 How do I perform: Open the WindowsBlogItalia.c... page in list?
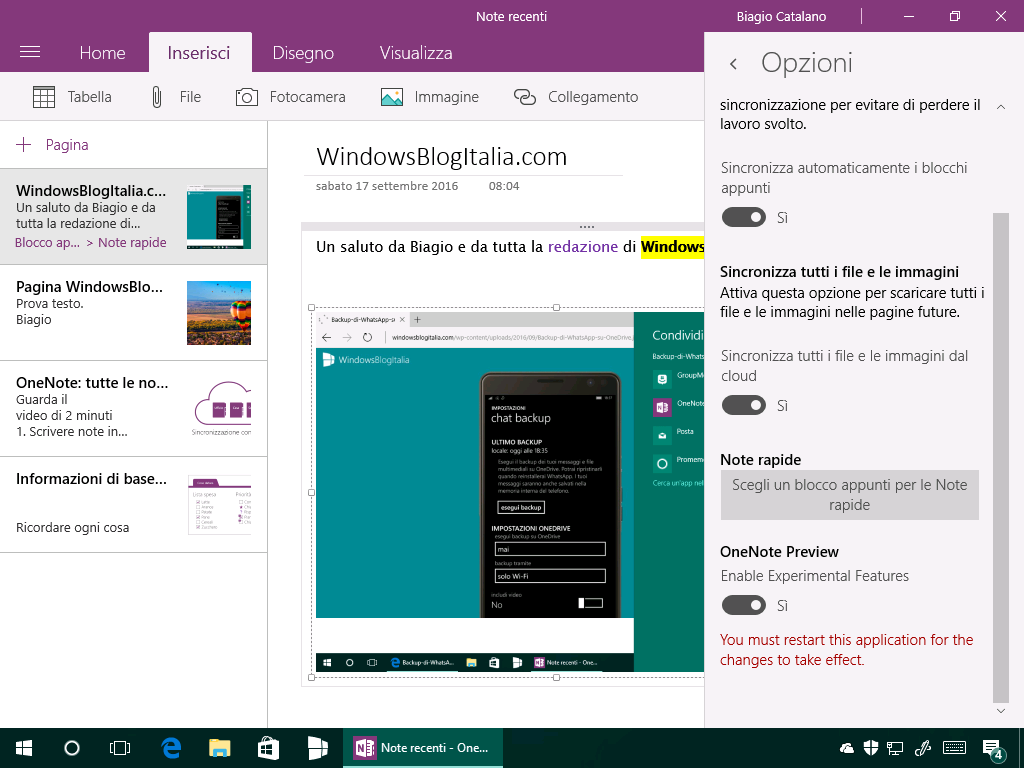(133, 217)
